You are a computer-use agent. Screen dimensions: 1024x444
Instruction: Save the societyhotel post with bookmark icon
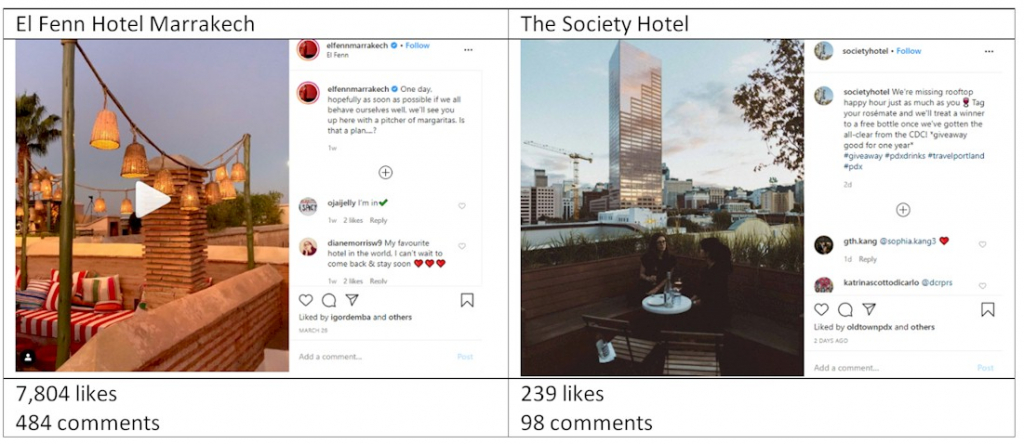point(988,309)
